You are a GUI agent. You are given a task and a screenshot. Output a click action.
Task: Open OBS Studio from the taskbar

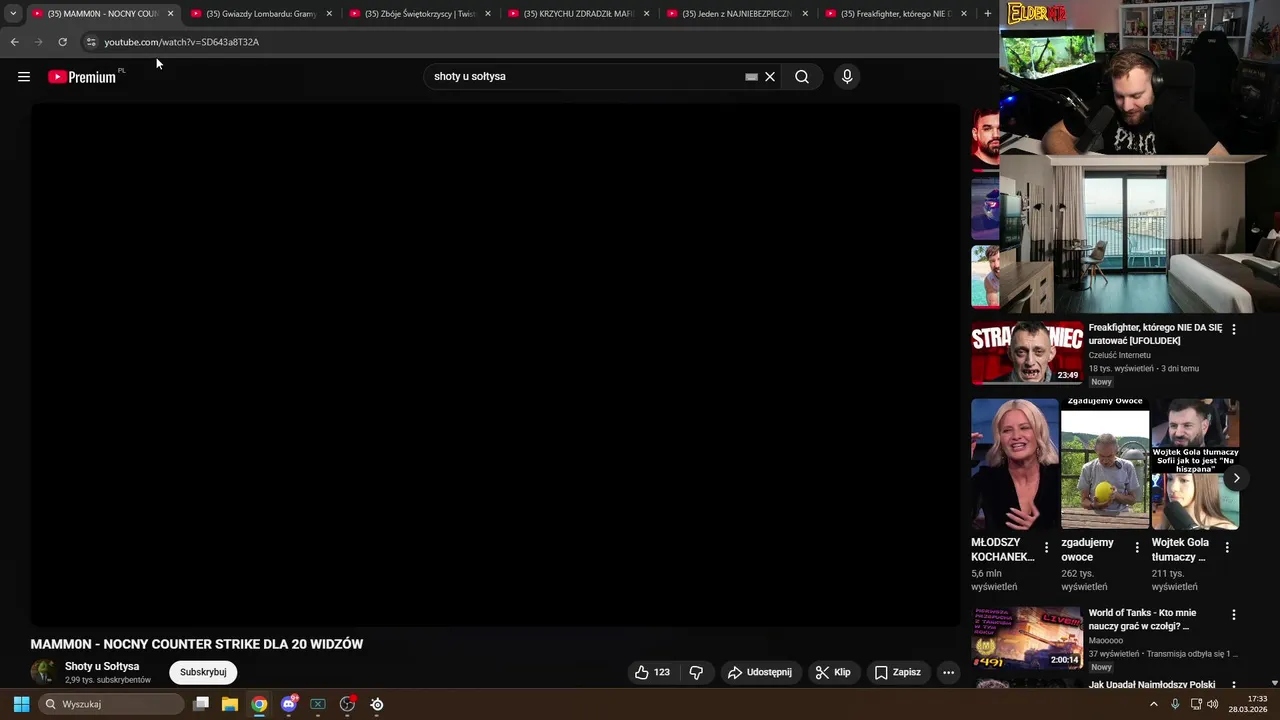pyautogui.click(x=347, y=704)
